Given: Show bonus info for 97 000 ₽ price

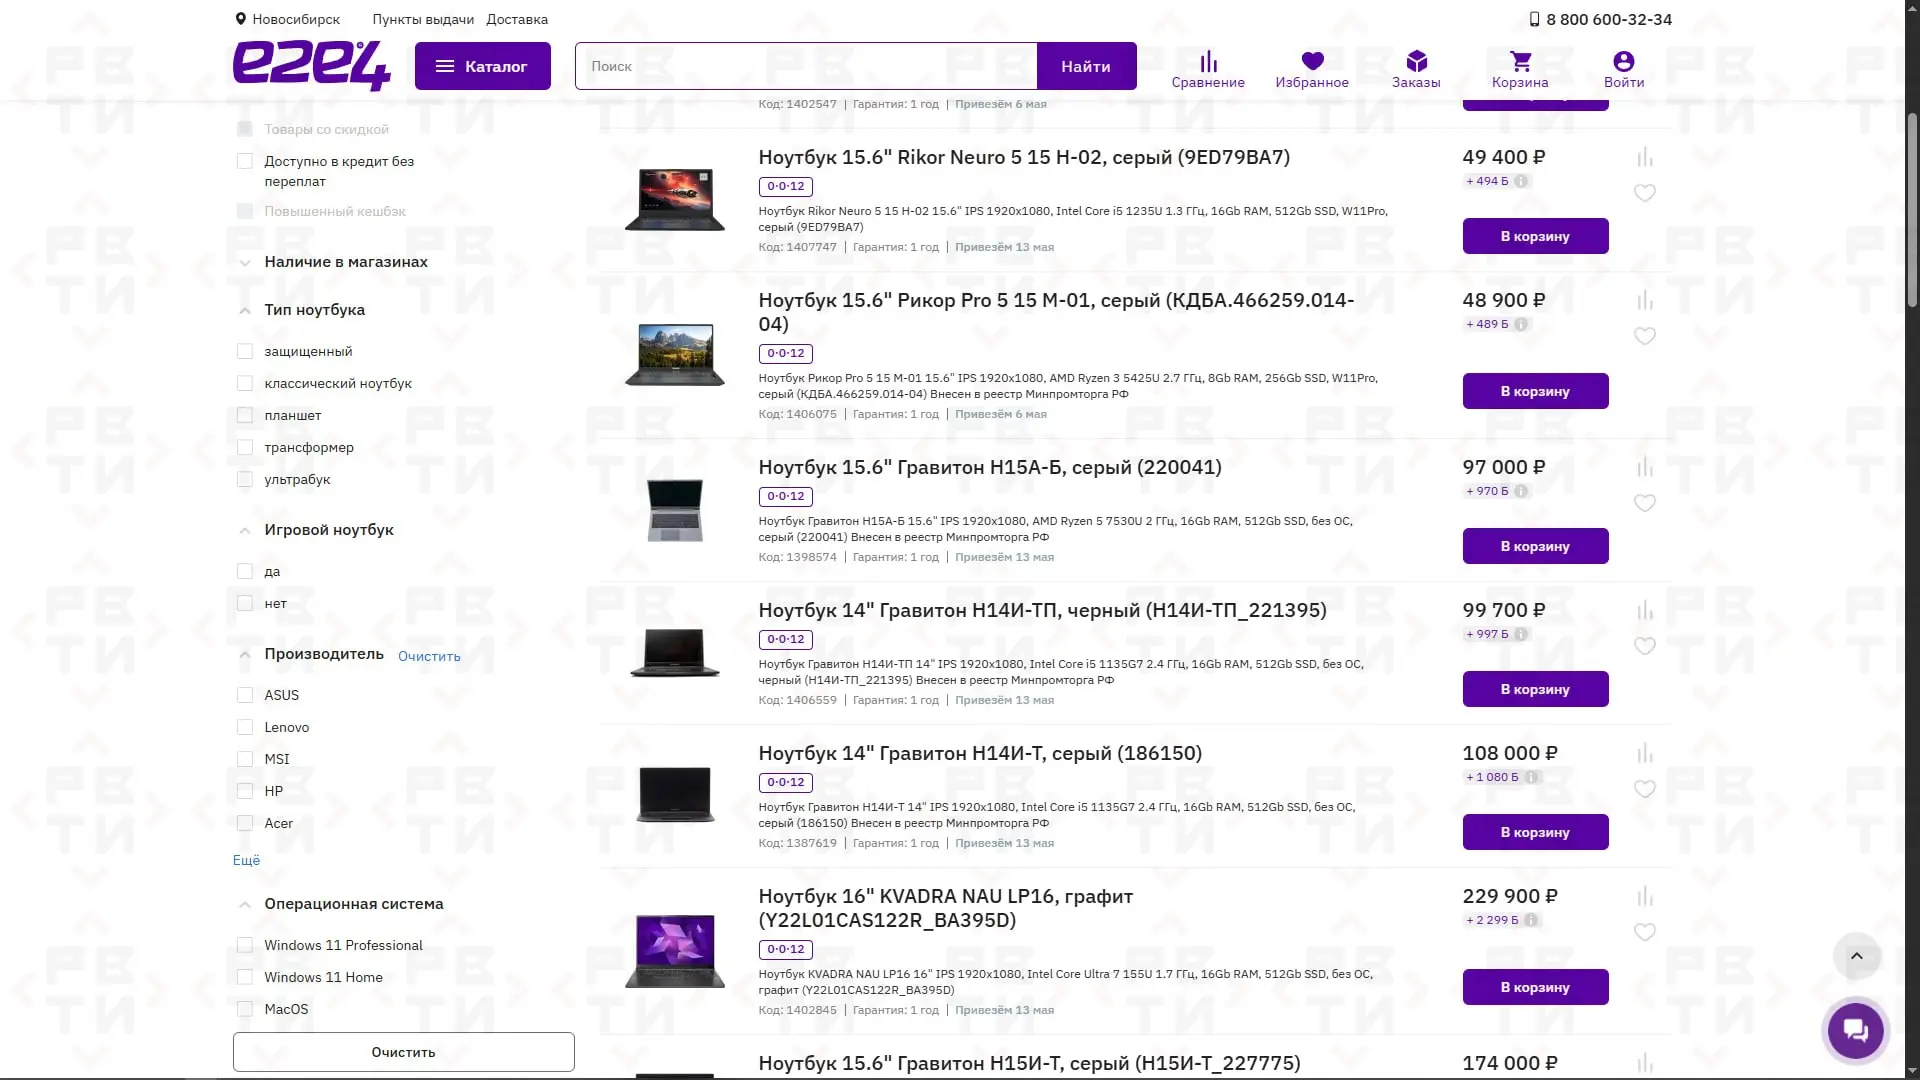Looking at the screenshot, I should pyautogui.click(x=1521, y=491).
